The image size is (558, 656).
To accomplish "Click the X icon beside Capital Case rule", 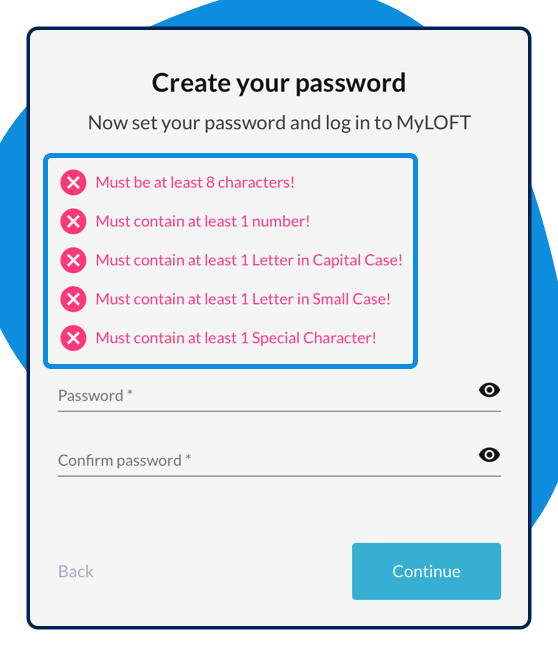I will point(73,260).
